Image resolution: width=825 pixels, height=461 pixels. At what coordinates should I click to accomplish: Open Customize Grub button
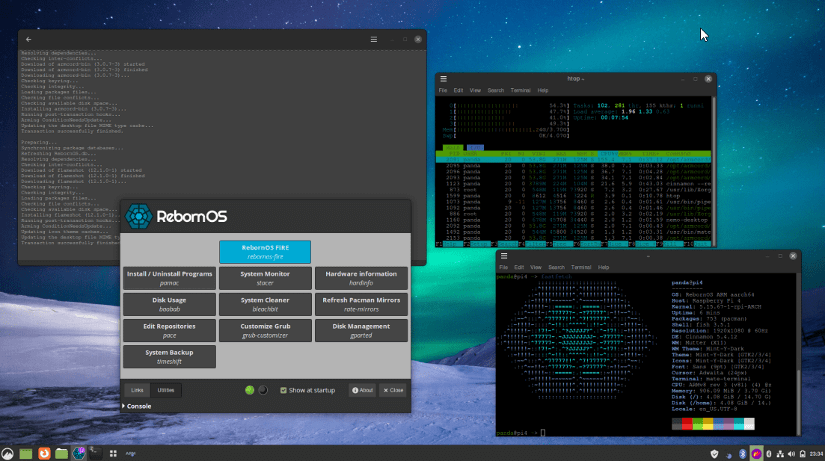click(x=265, y=330)
